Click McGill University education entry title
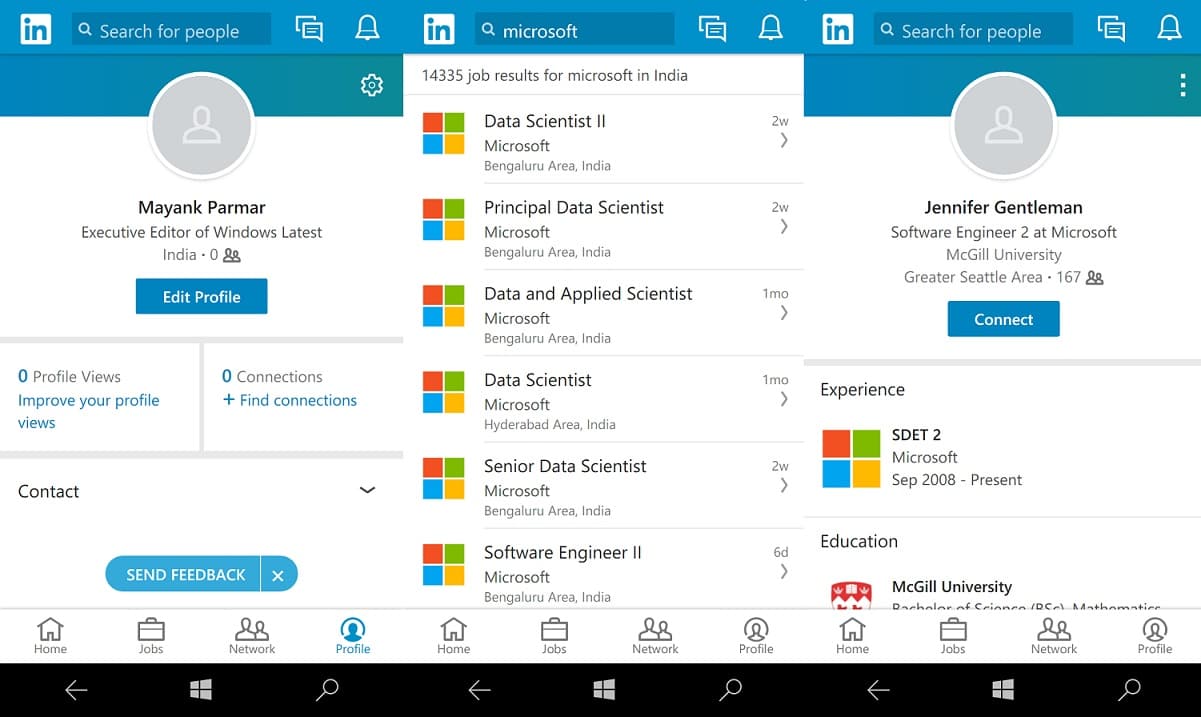This screenshot has height=717, width=1201. pyautogui.click(x=952, y=587)
